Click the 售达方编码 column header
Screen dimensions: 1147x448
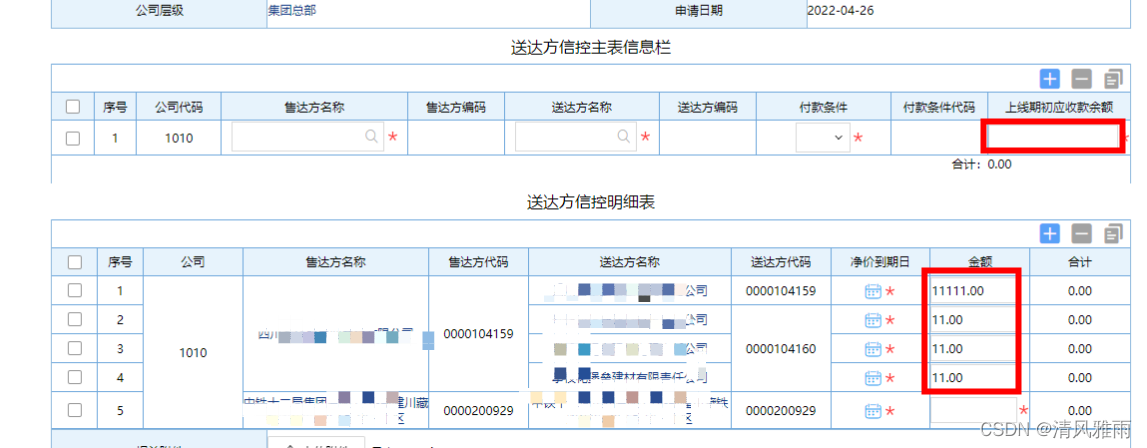click(456, 107)
